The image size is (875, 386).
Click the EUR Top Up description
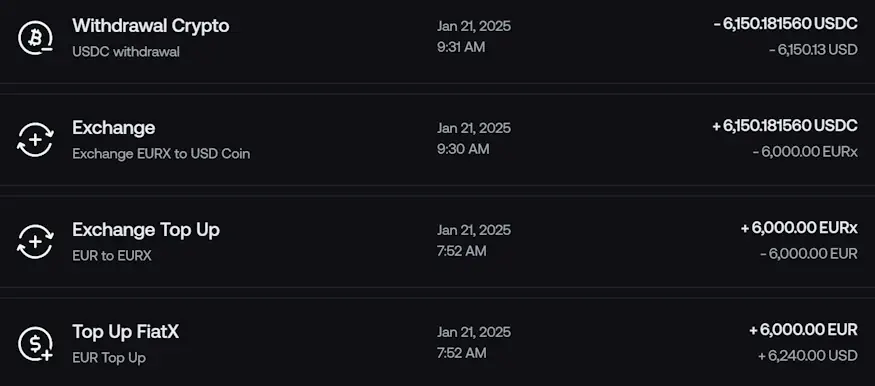[109, 358]
